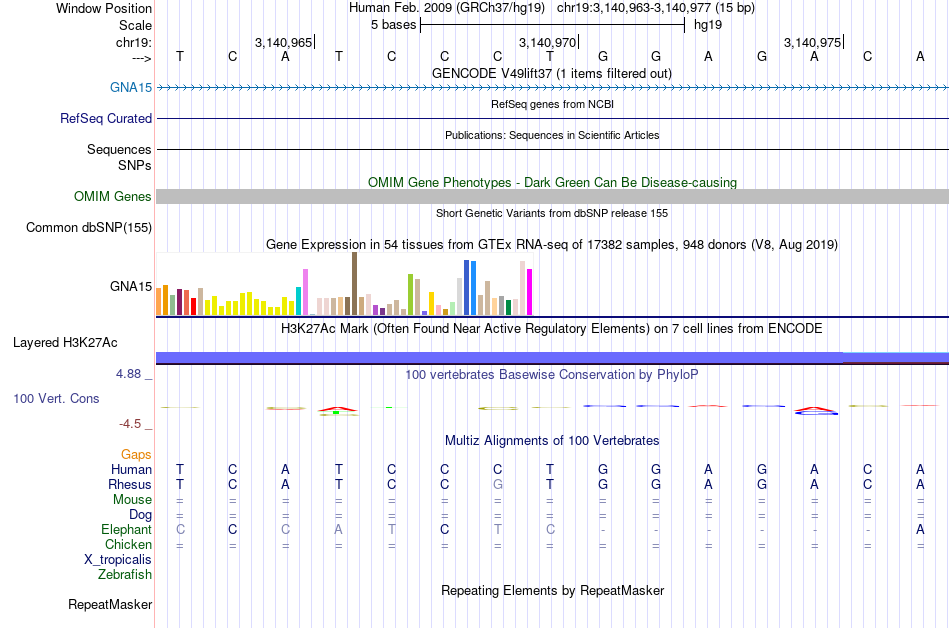The height and width of the screenshot is (628, 950).
Task: Click the GENCODE V49lift37 track title
Action: tap(551, 73)
